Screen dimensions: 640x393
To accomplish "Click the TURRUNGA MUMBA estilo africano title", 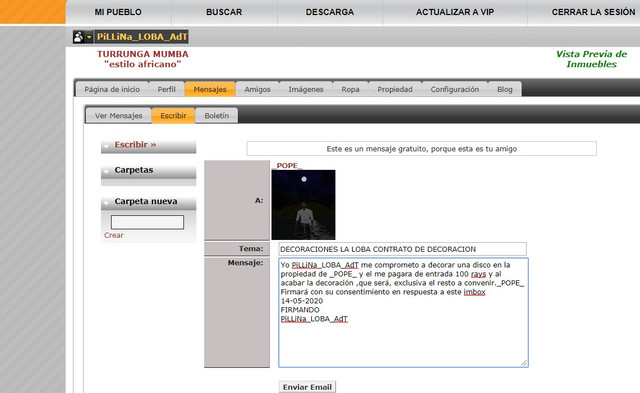I will click(x=142, y=59).
